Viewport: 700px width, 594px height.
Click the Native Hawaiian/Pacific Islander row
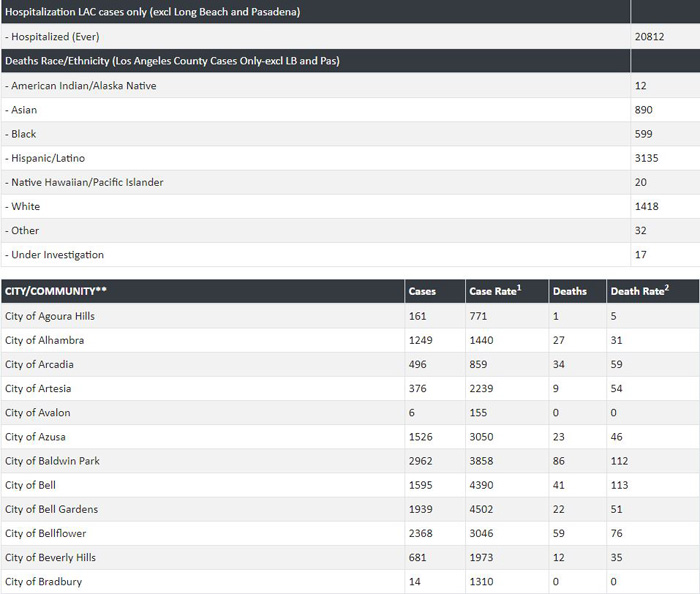(x=350, y=182)
